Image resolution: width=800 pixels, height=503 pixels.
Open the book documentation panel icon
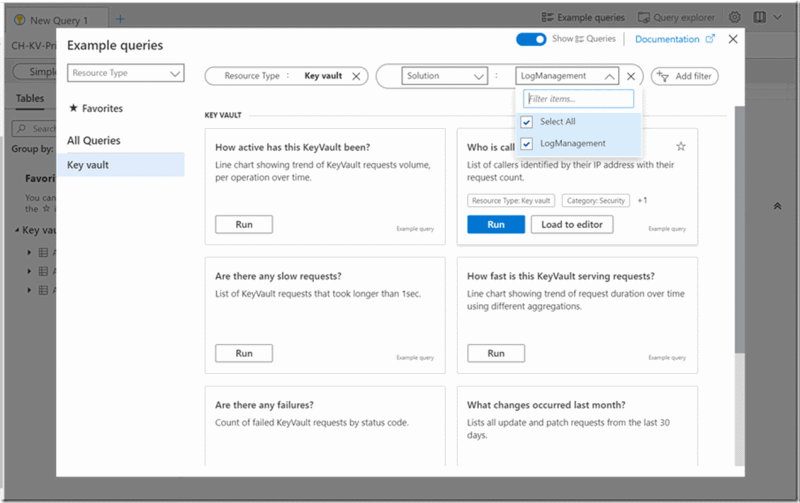coord(761,18)
